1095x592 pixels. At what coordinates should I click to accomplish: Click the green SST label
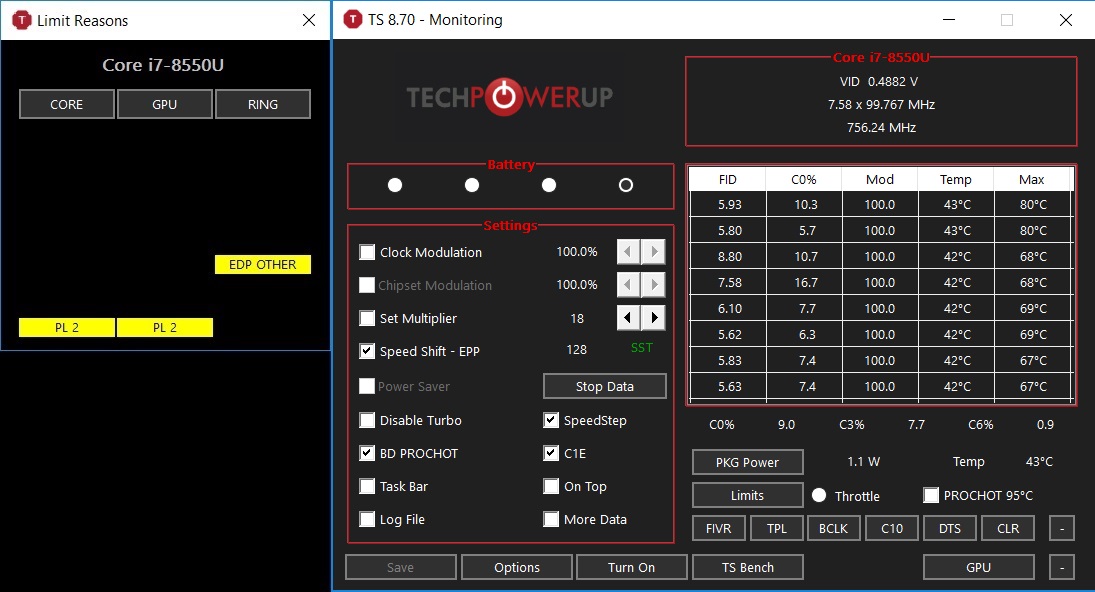(x=642, y=348)
